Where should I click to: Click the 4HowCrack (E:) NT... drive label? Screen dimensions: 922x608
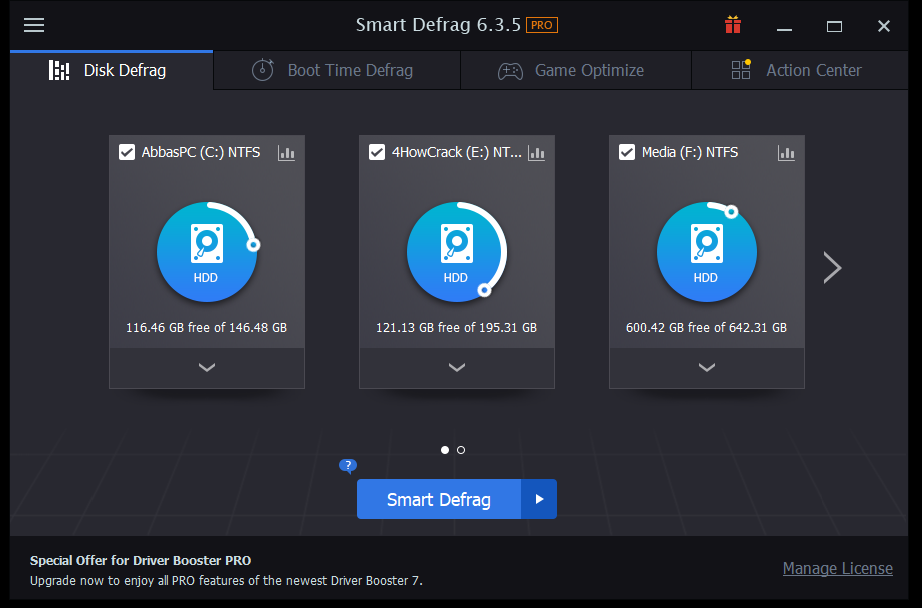pos(456,152)
